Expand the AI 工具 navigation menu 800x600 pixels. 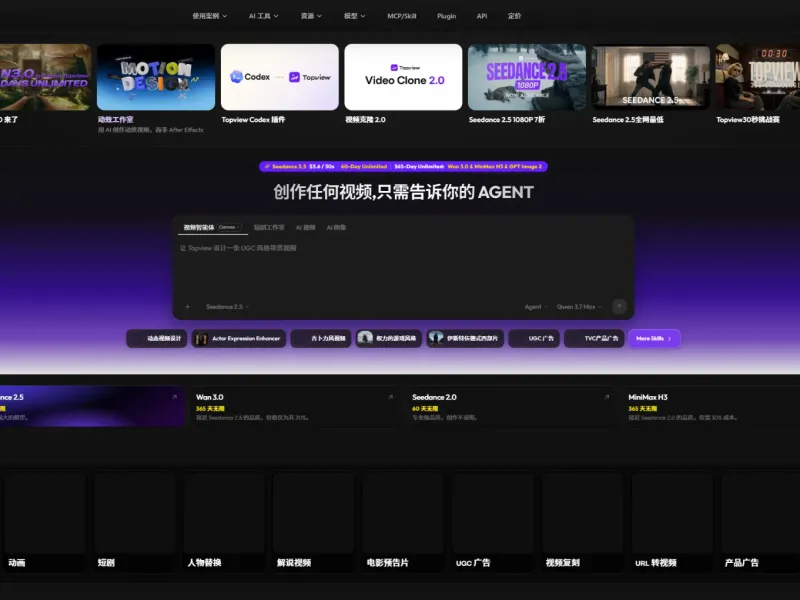coord(263,16)
